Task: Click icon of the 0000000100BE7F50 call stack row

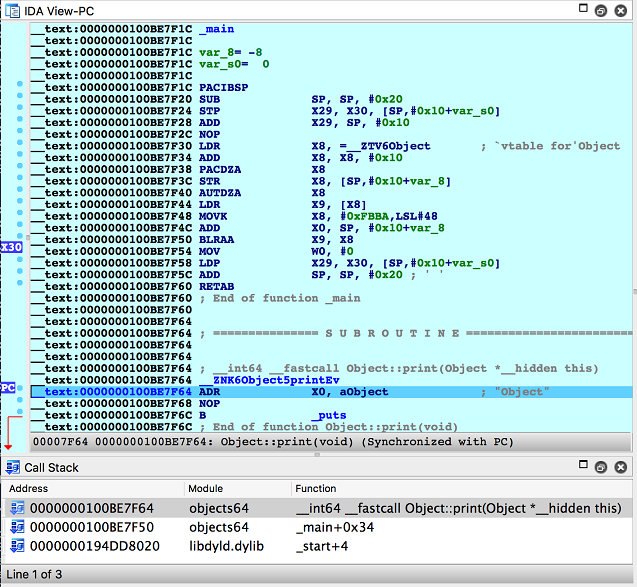Action: 17,527
